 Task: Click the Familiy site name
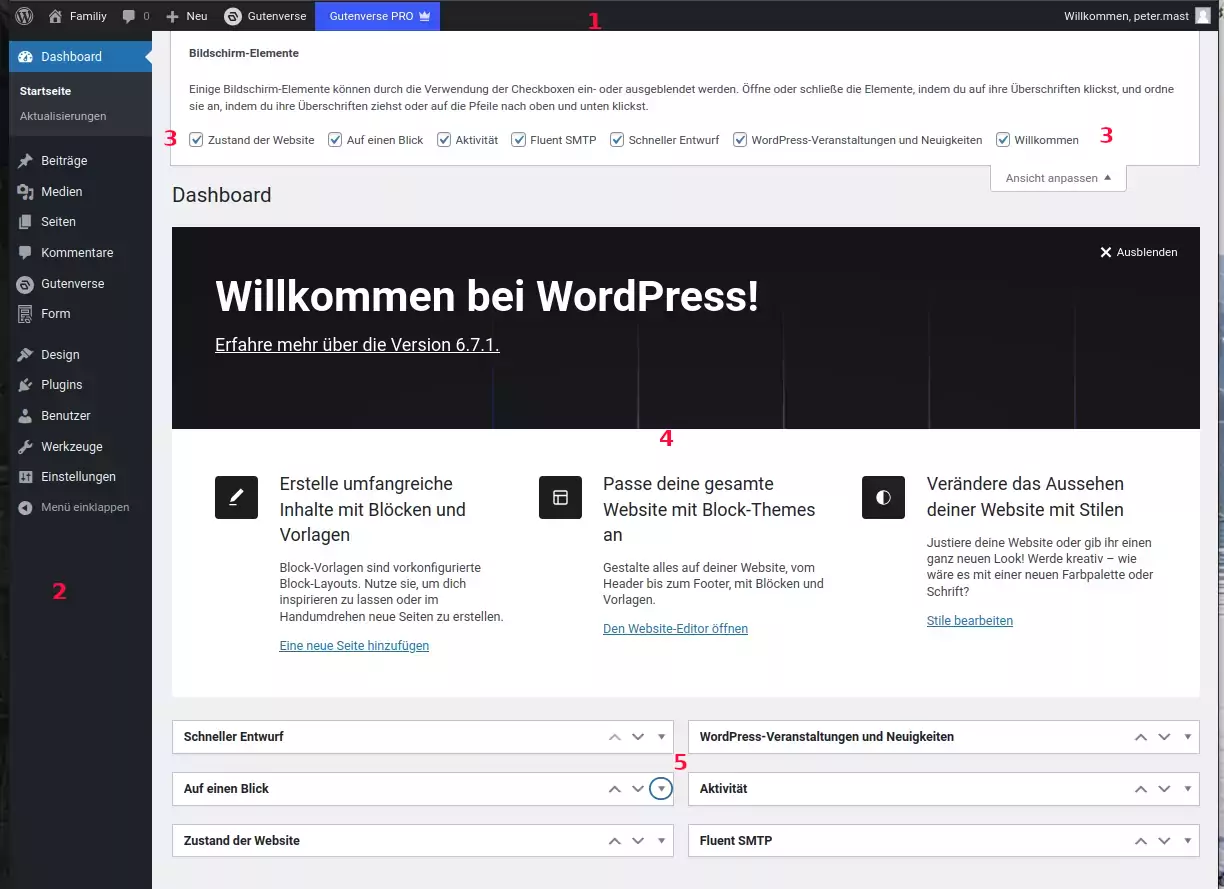point(88,16)
